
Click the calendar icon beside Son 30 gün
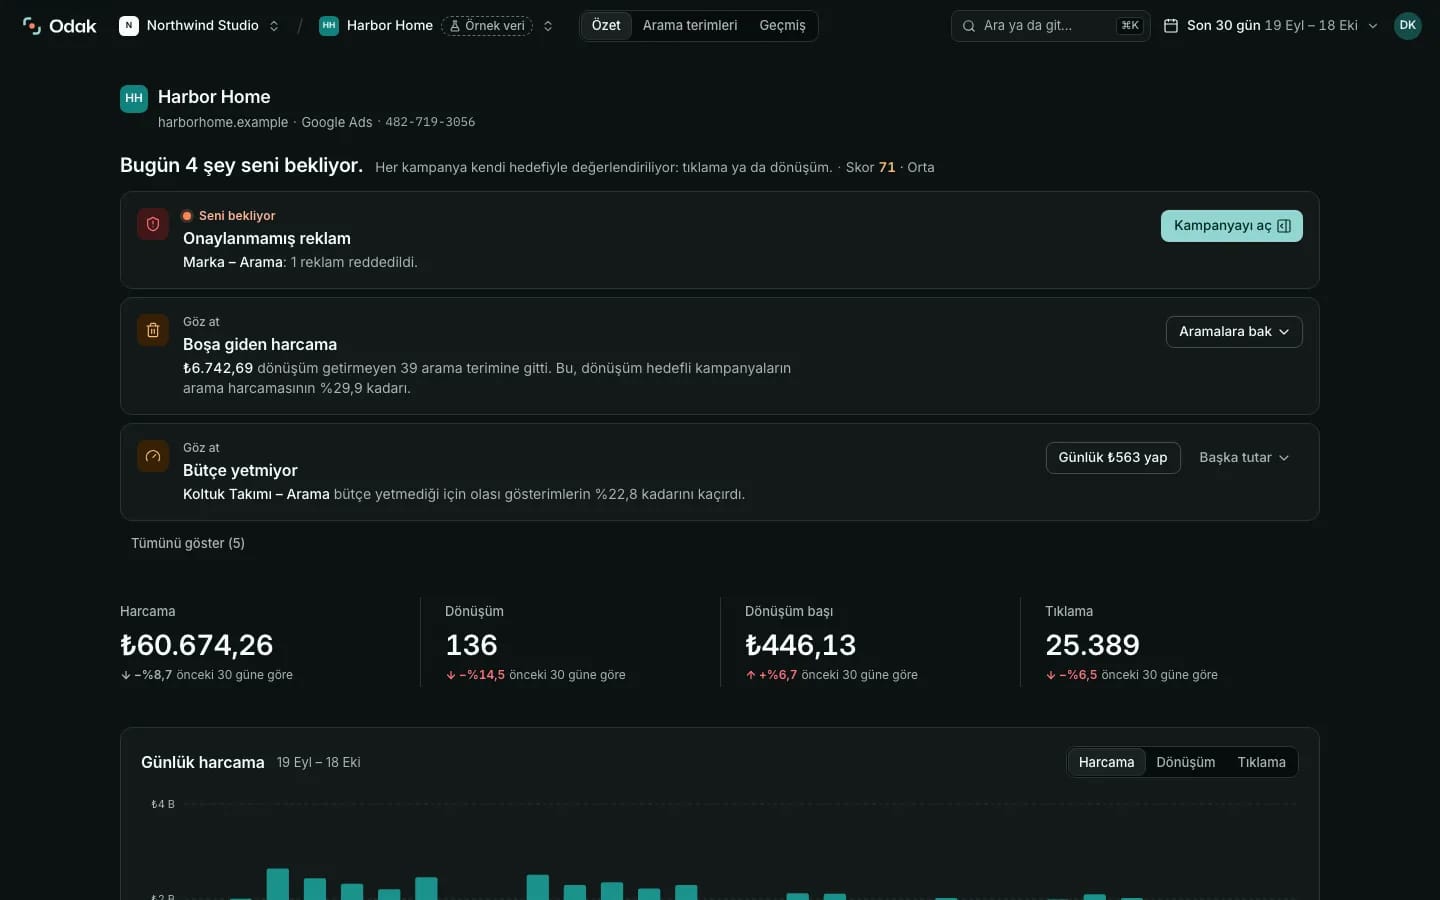tap(1171, 26)
